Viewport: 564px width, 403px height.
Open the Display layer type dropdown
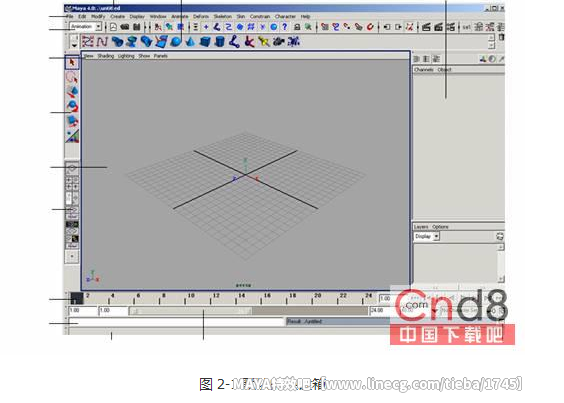pos(426,236)
